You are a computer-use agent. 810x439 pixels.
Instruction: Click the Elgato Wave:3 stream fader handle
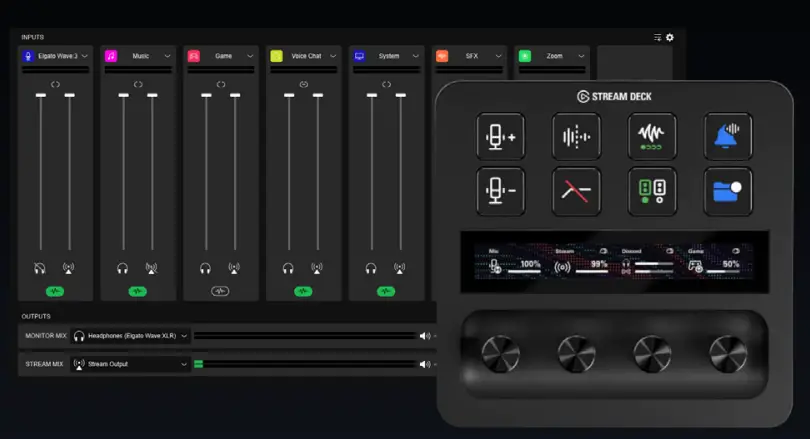click(x=70, y=95)
